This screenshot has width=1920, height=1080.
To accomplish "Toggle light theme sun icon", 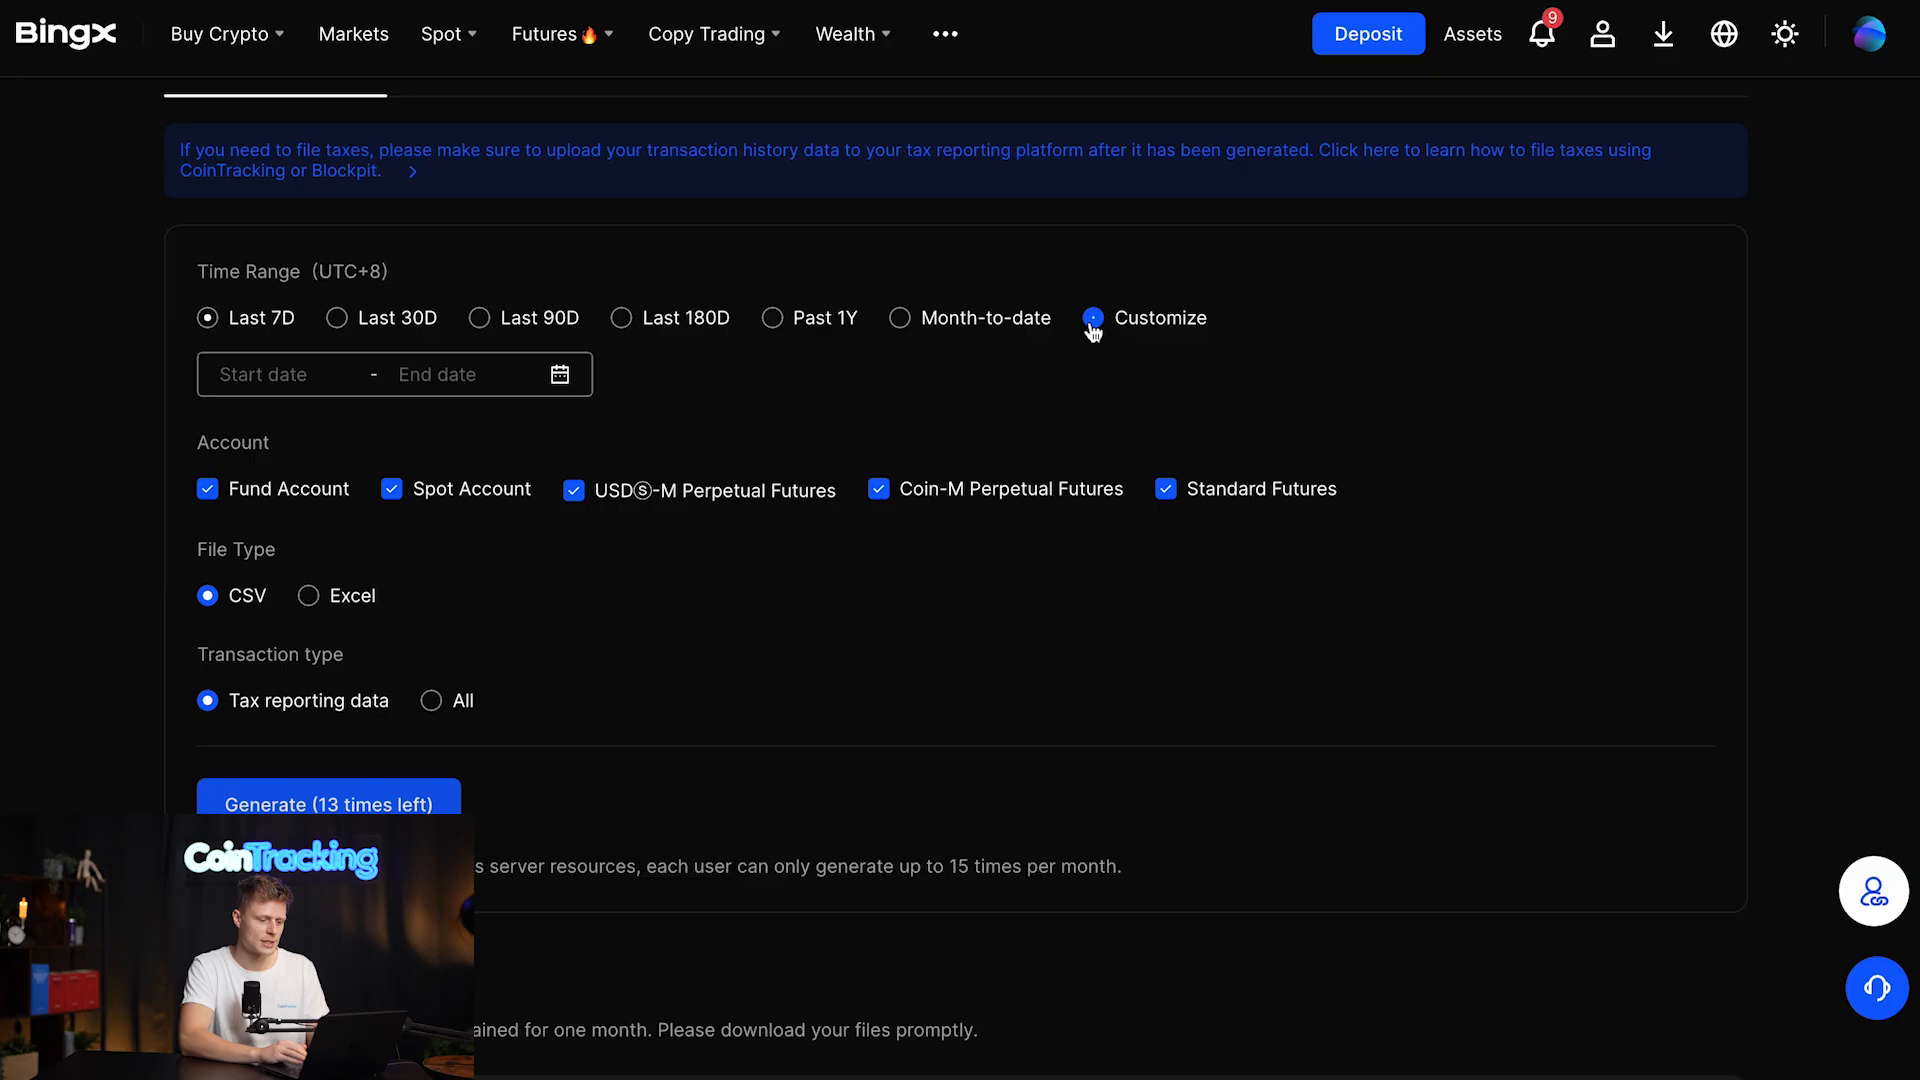I will coord(1785,34).
